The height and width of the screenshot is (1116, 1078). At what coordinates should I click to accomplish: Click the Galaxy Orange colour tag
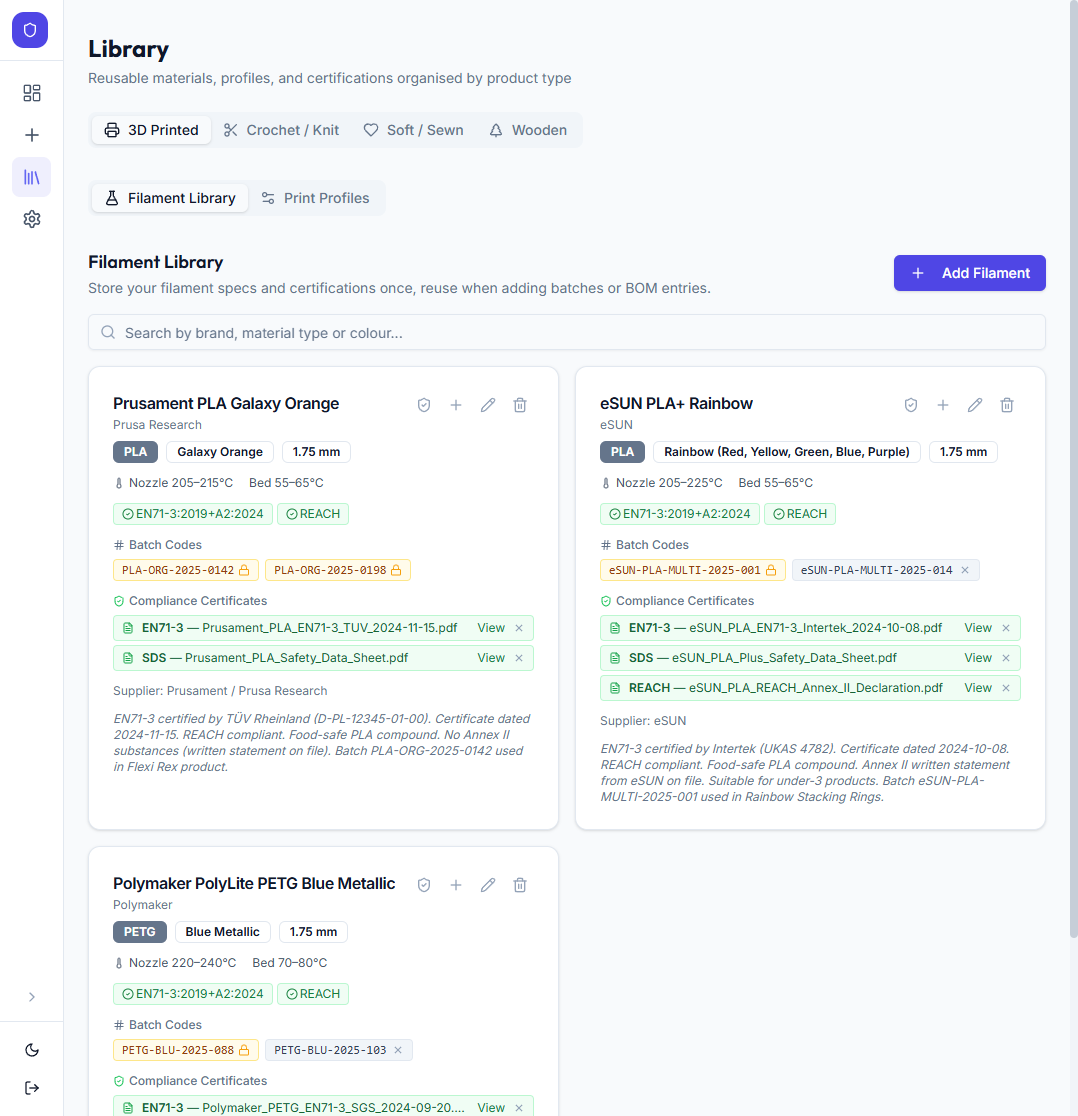(220, 452)
